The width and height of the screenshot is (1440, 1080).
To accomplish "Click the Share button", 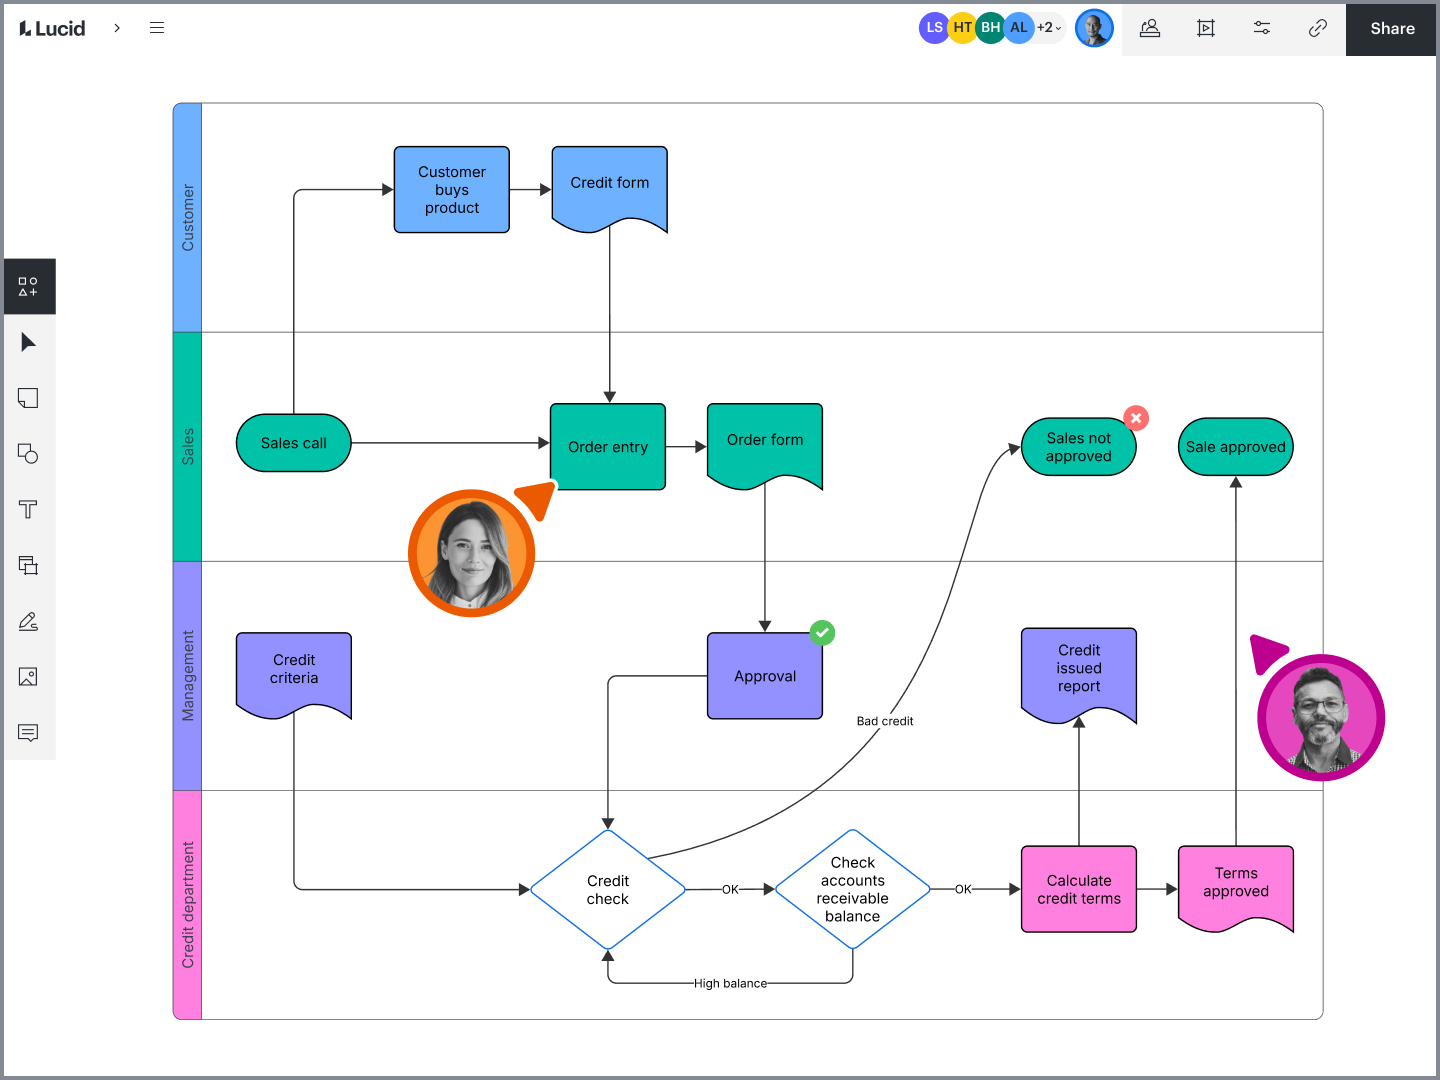I will pyautogui.click(x=1392, y=28).
